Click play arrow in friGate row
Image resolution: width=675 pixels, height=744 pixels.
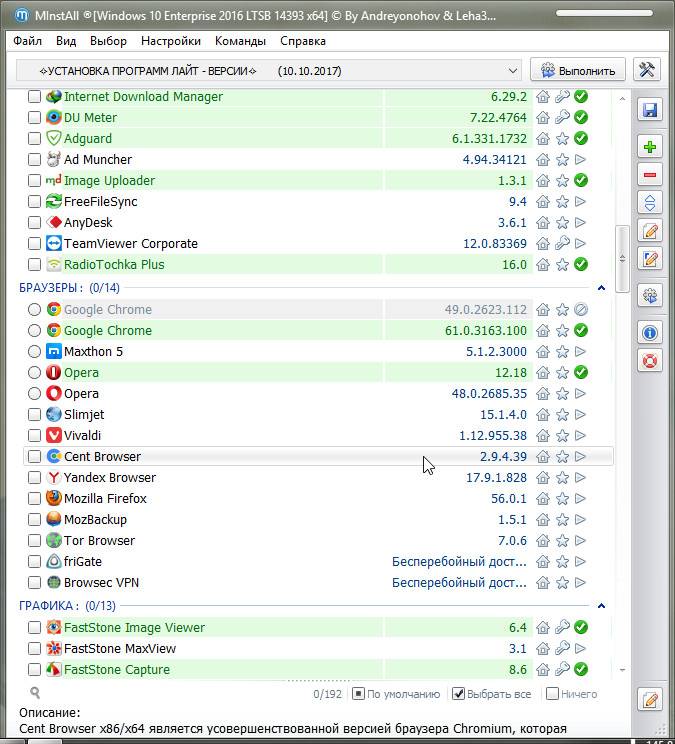[x=580, y=562]
